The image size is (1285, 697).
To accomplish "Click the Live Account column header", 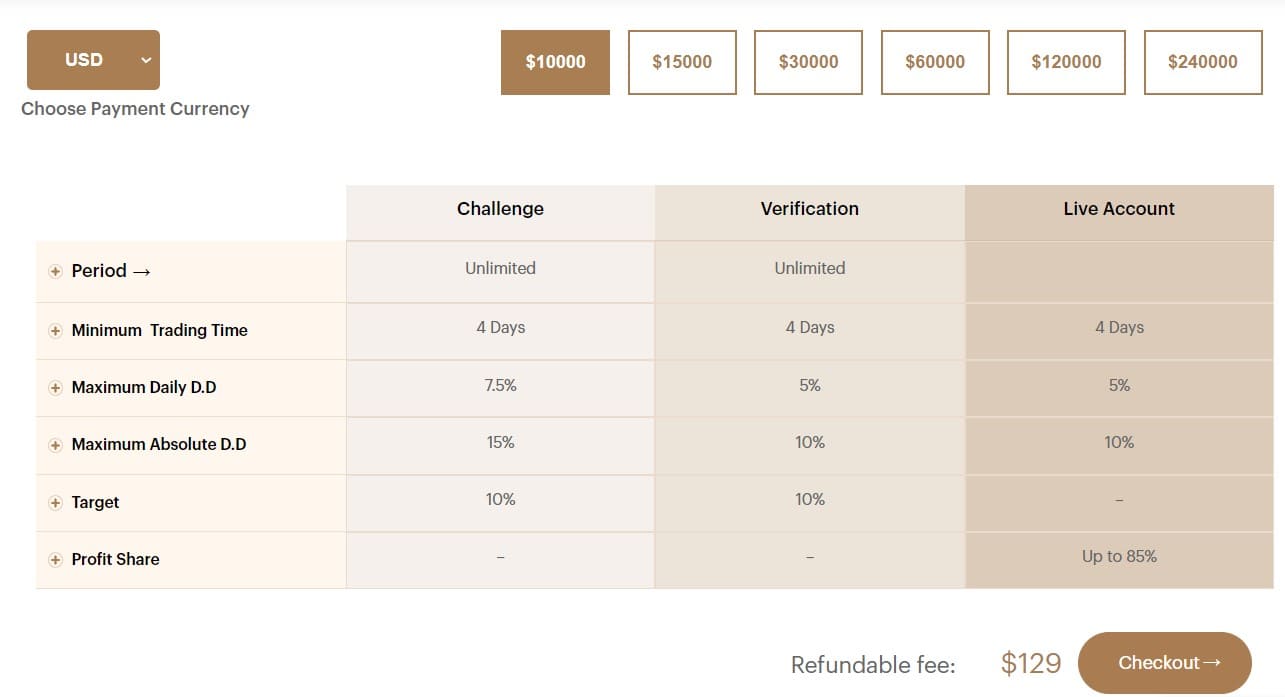I will (x=1118, y=209).
